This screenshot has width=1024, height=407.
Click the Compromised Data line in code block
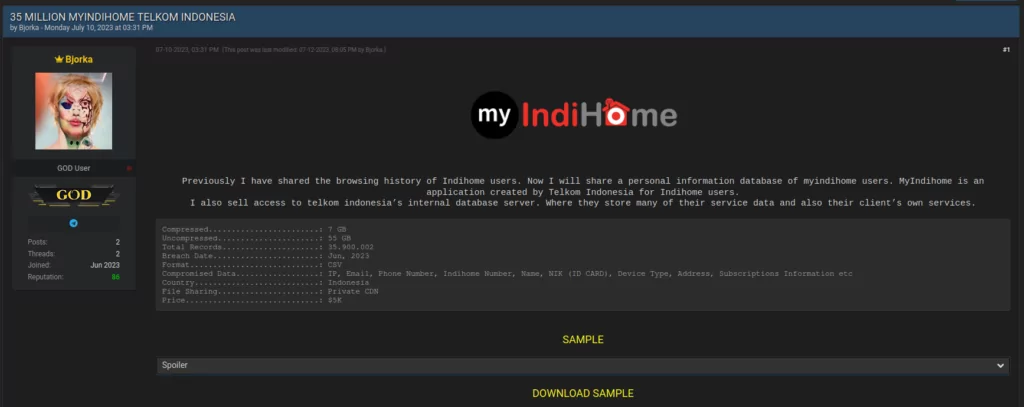click(507, 274)
